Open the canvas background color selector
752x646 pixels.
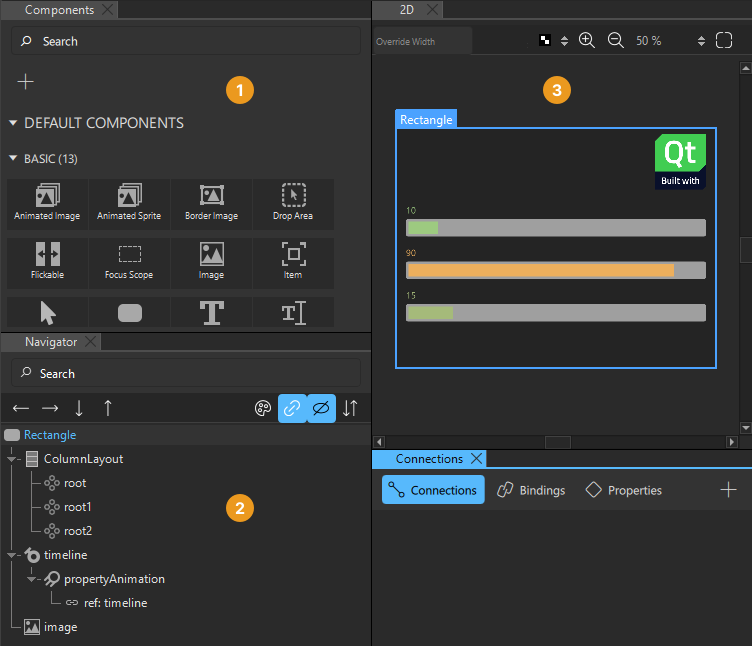[x=551, y=41]
